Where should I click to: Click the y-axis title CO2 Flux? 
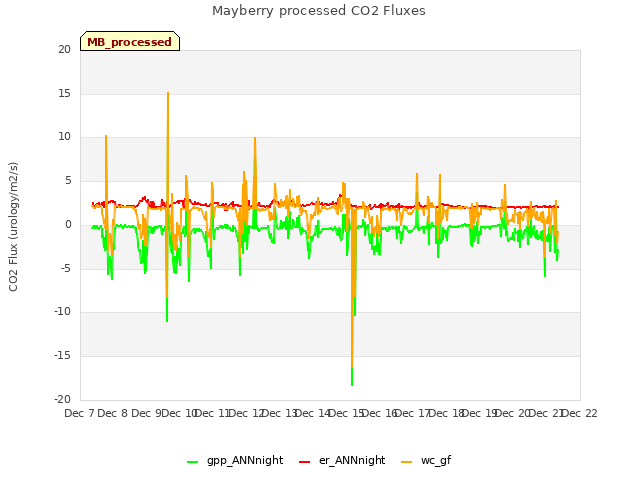(13, 227)
